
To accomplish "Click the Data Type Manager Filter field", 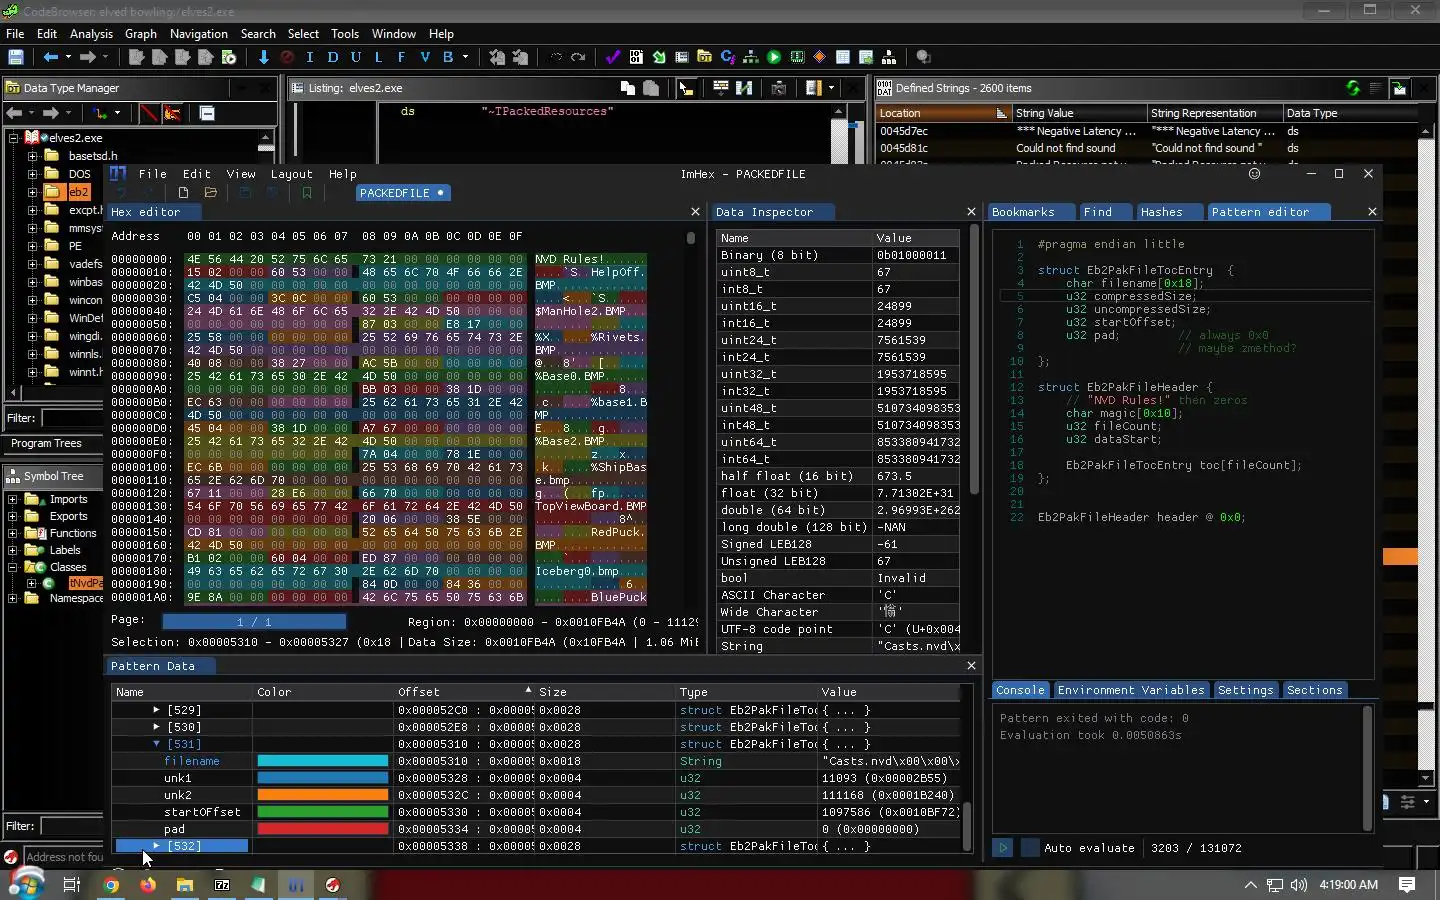I will point(72,418).
